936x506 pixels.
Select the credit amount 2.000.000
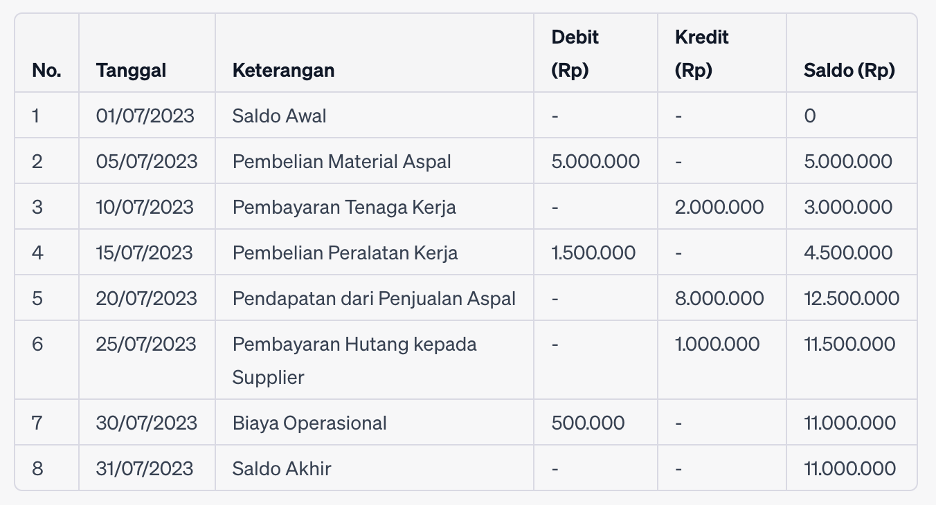pos(719,207)
